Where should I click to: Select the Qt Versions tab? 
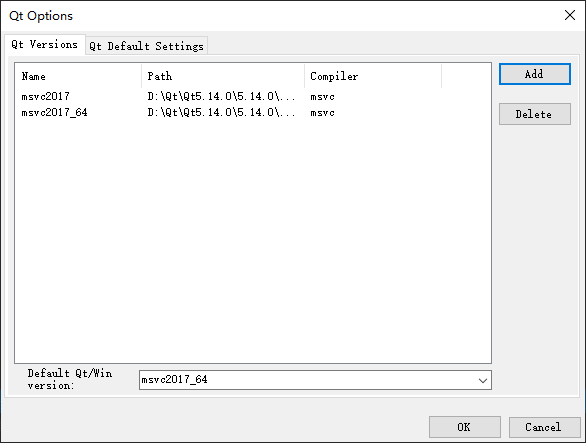point(44,44)
